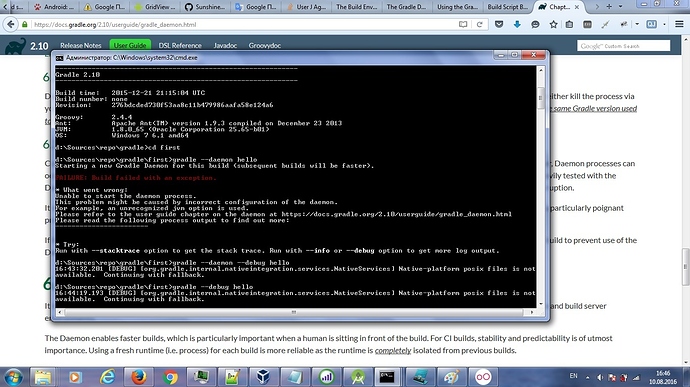The width and height of the screenshot is (690, 387).
Task: Open the Pocket save icon in toolbar
Action: click(x=499, y=25)
